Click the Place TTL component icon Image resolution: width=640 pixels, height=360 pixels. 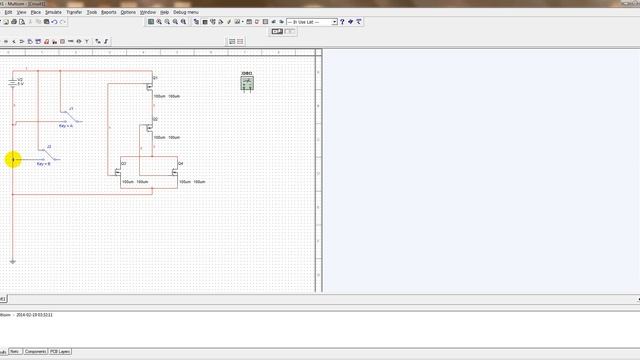pyautogui.click(x=30, y=41)
